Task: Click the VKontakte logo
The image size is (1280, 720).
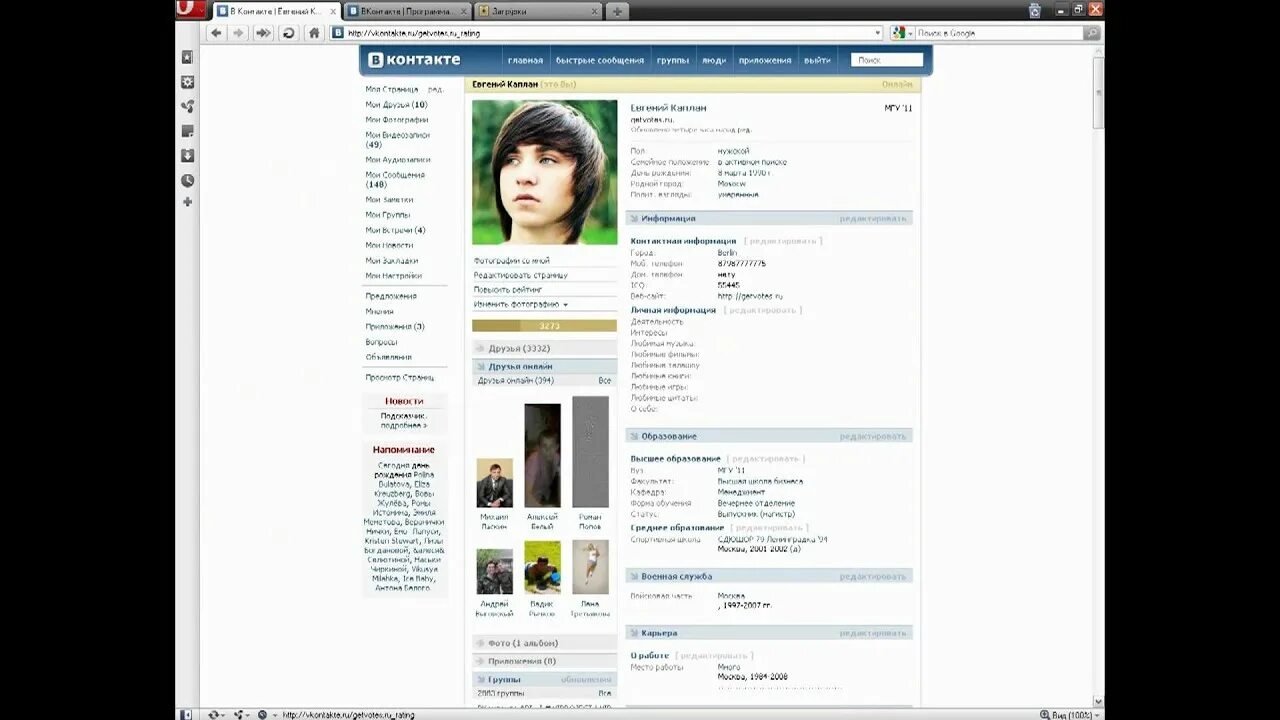Action: [x=415, y=60]
